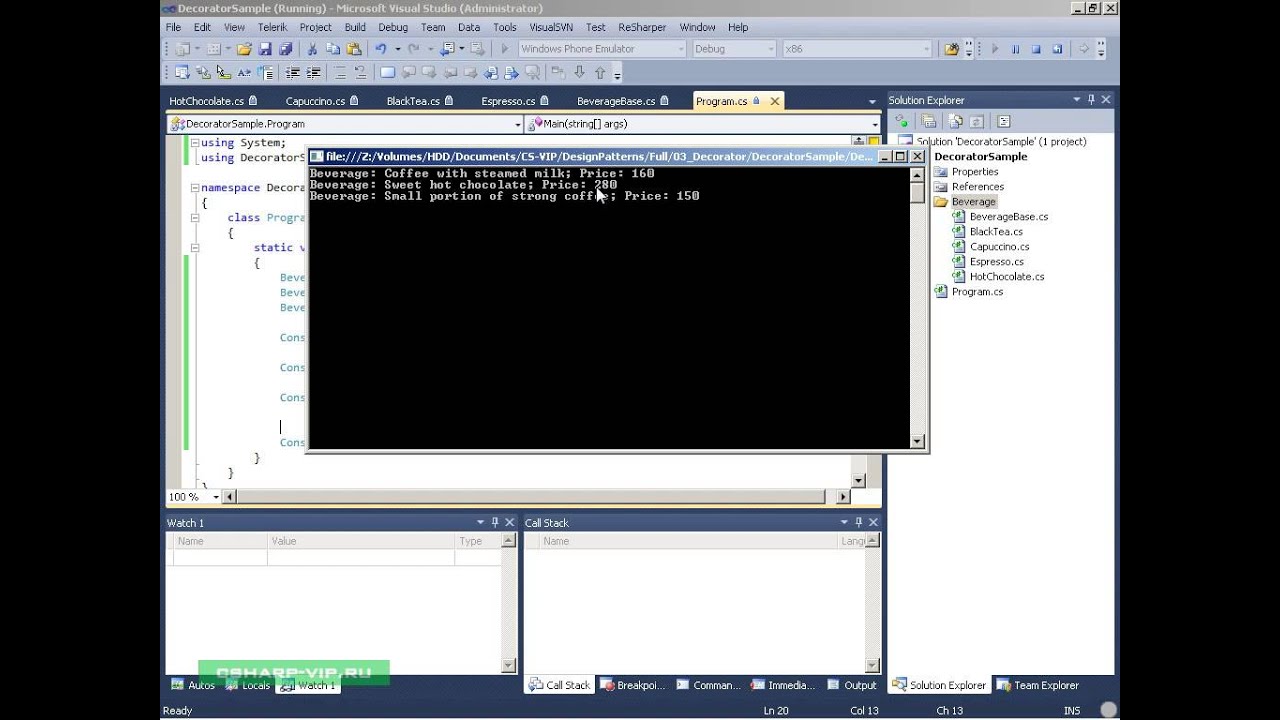Click the editor's horizontal scrollbar right arrow

(x=843, y=496)
